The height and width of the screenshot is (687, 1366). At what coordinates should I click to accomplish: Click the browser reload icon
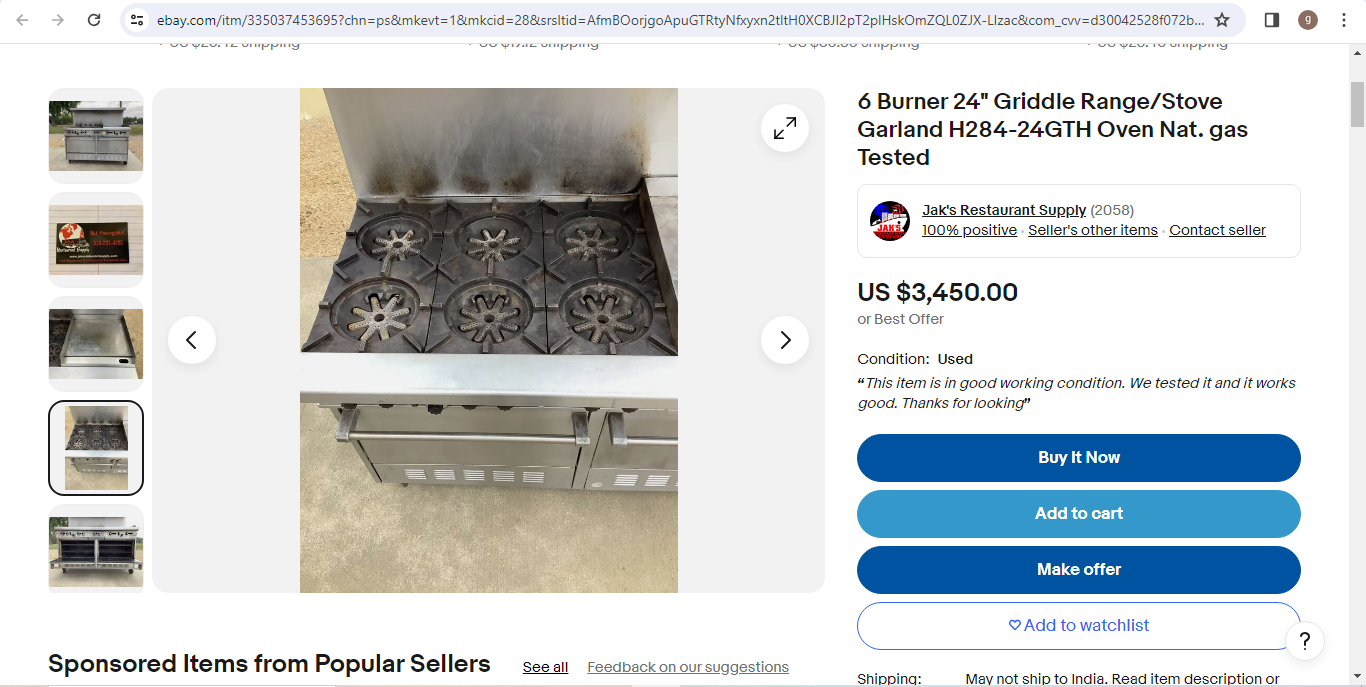coord(94,20)
